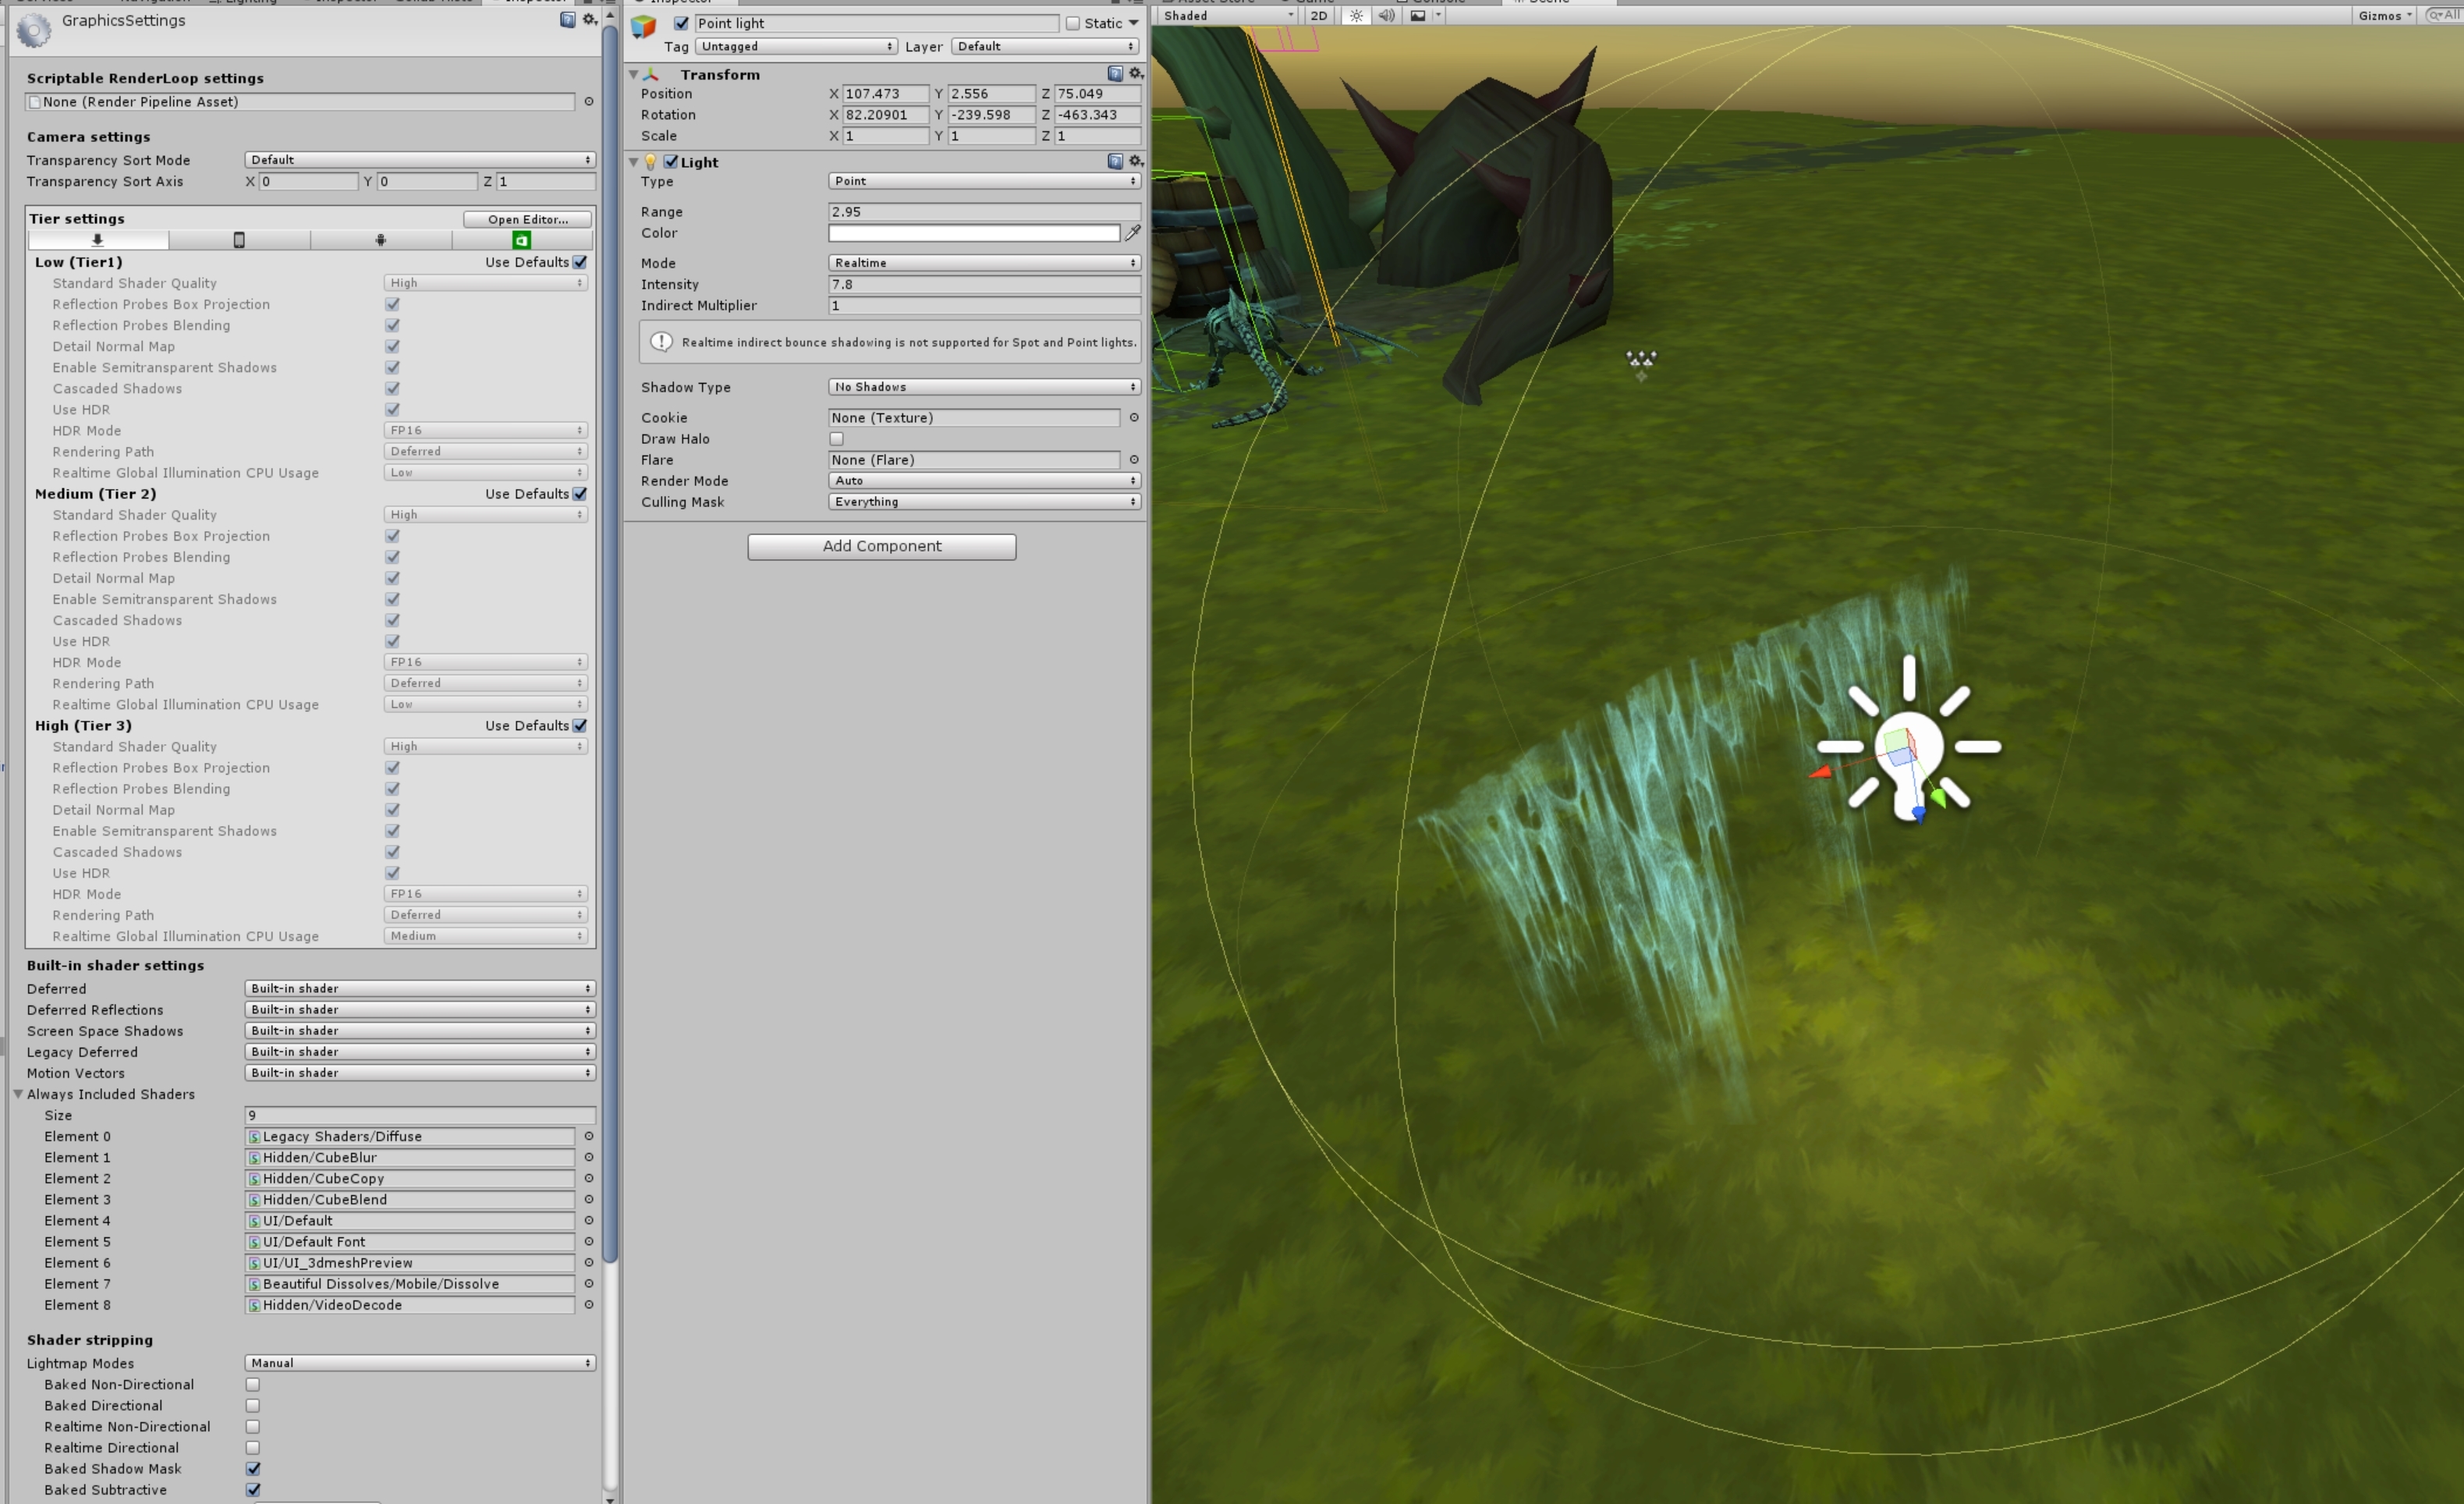Open the light Type dropdown
Screen dimensions: 2464x1504
coord(984,181)
